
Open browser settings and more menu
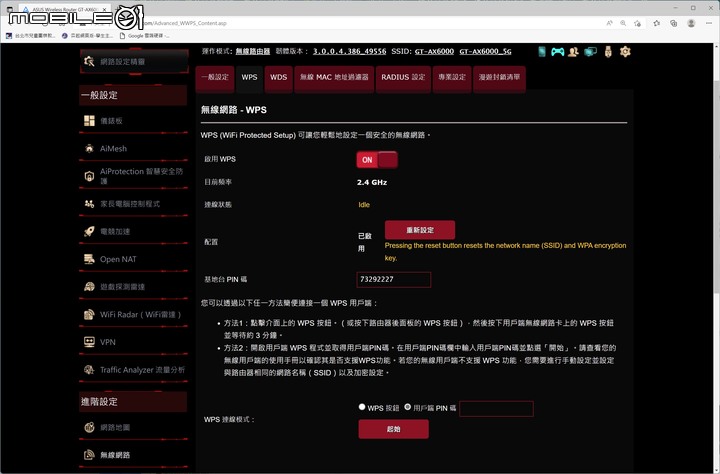pos(709,23)
